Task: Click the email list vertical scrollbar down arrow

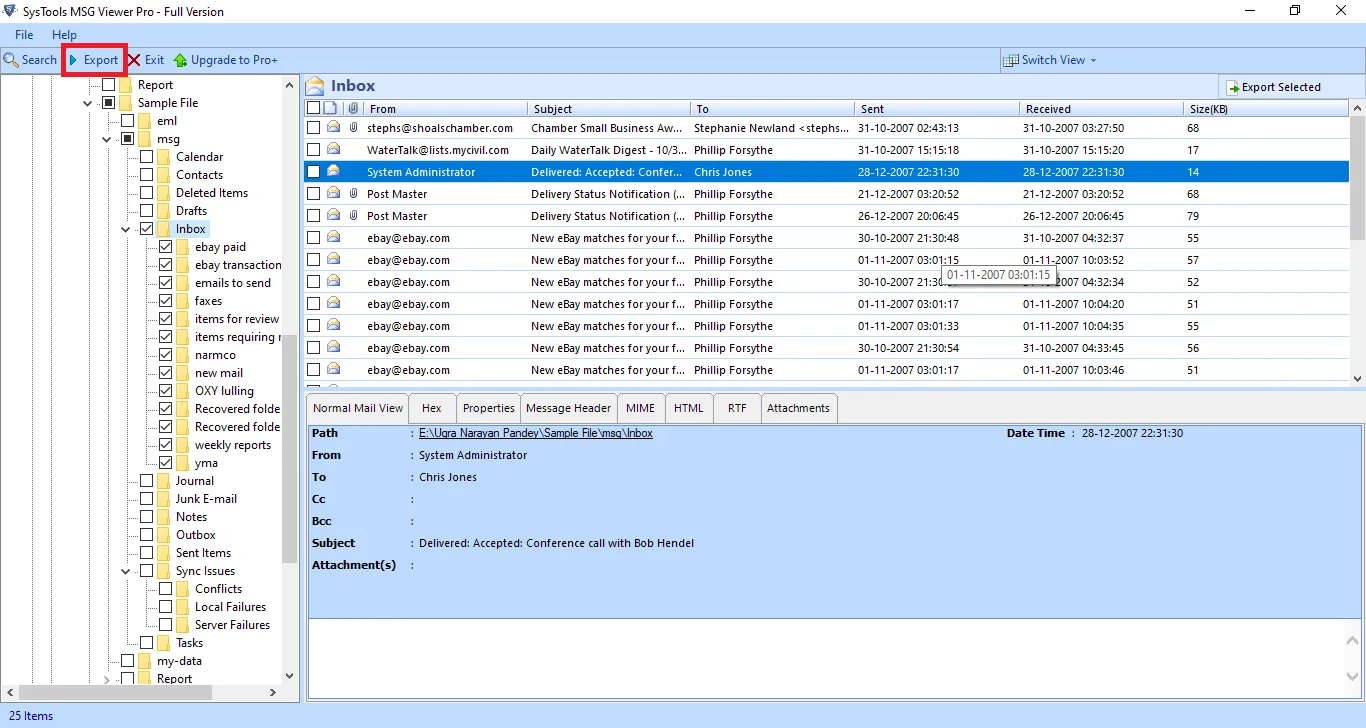Action: tap(1357, 379)
